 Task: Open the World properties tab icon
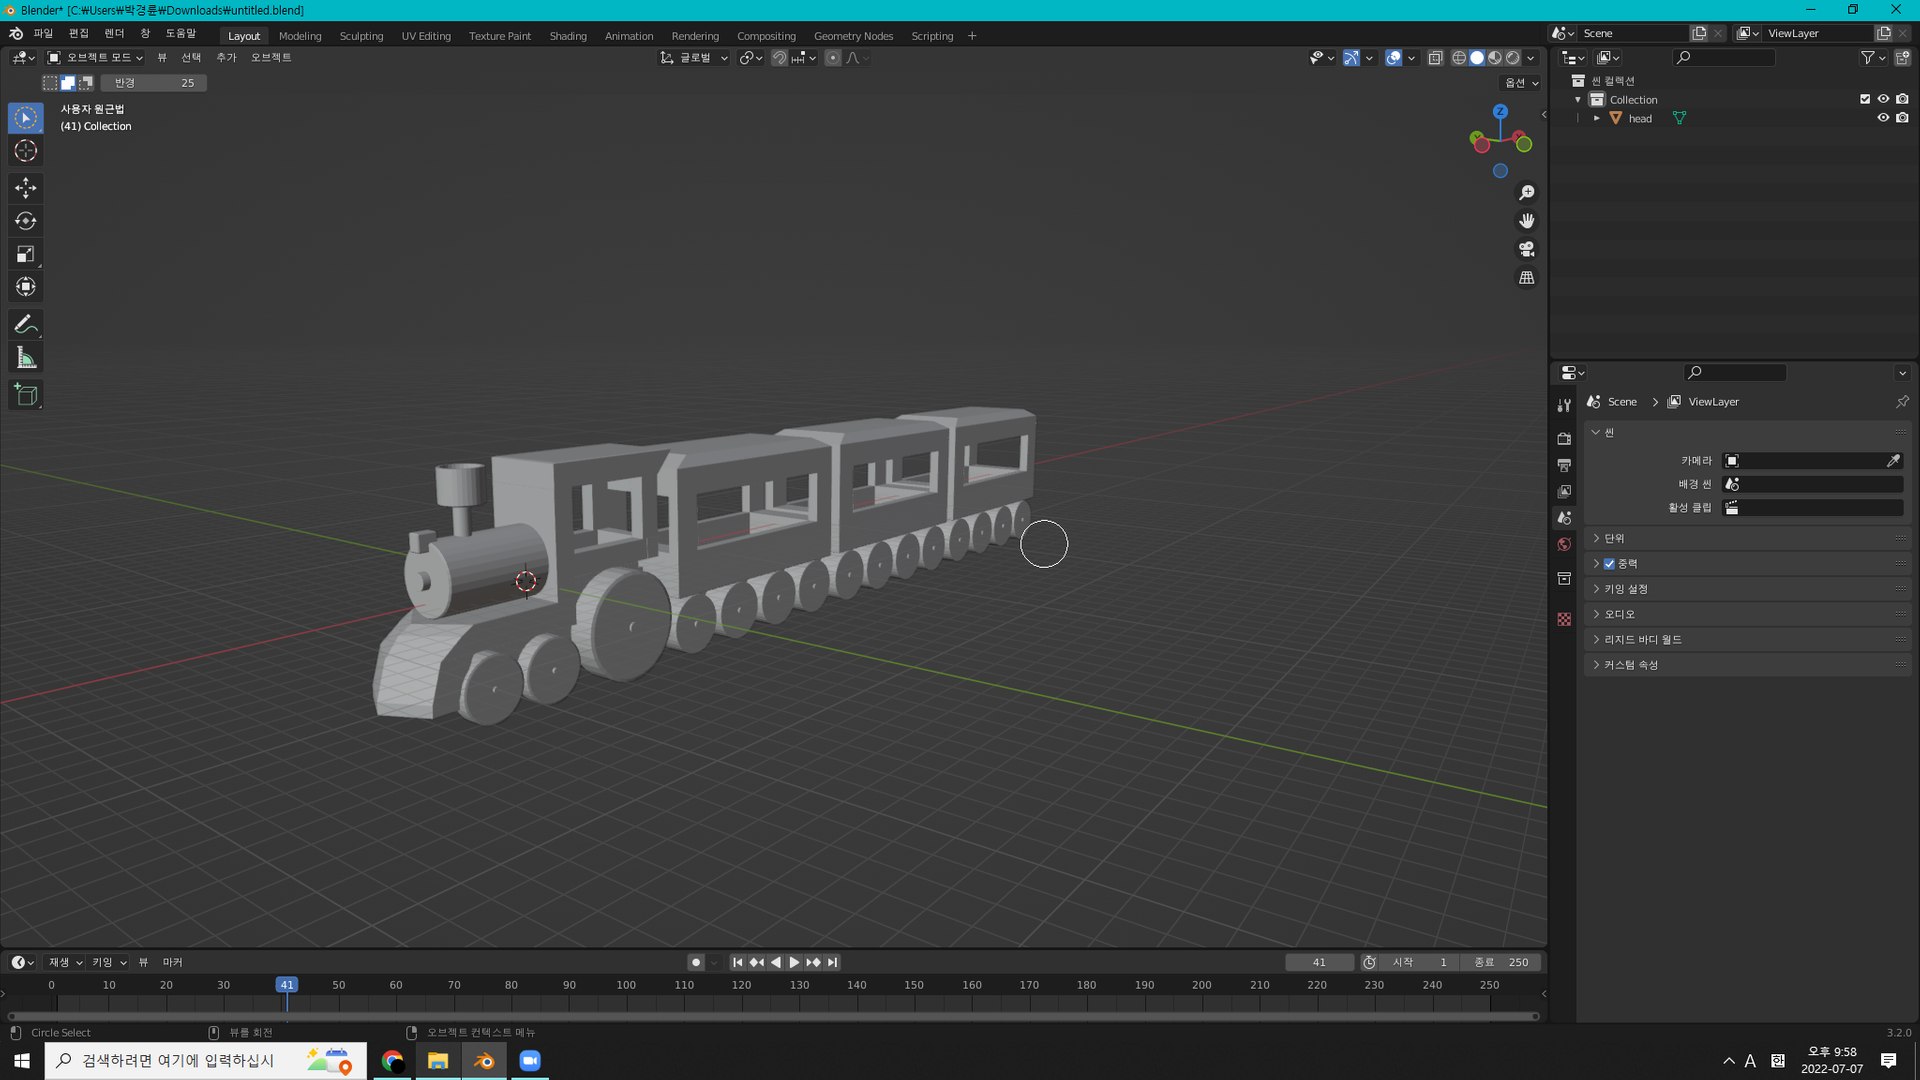coord(1564,544)
